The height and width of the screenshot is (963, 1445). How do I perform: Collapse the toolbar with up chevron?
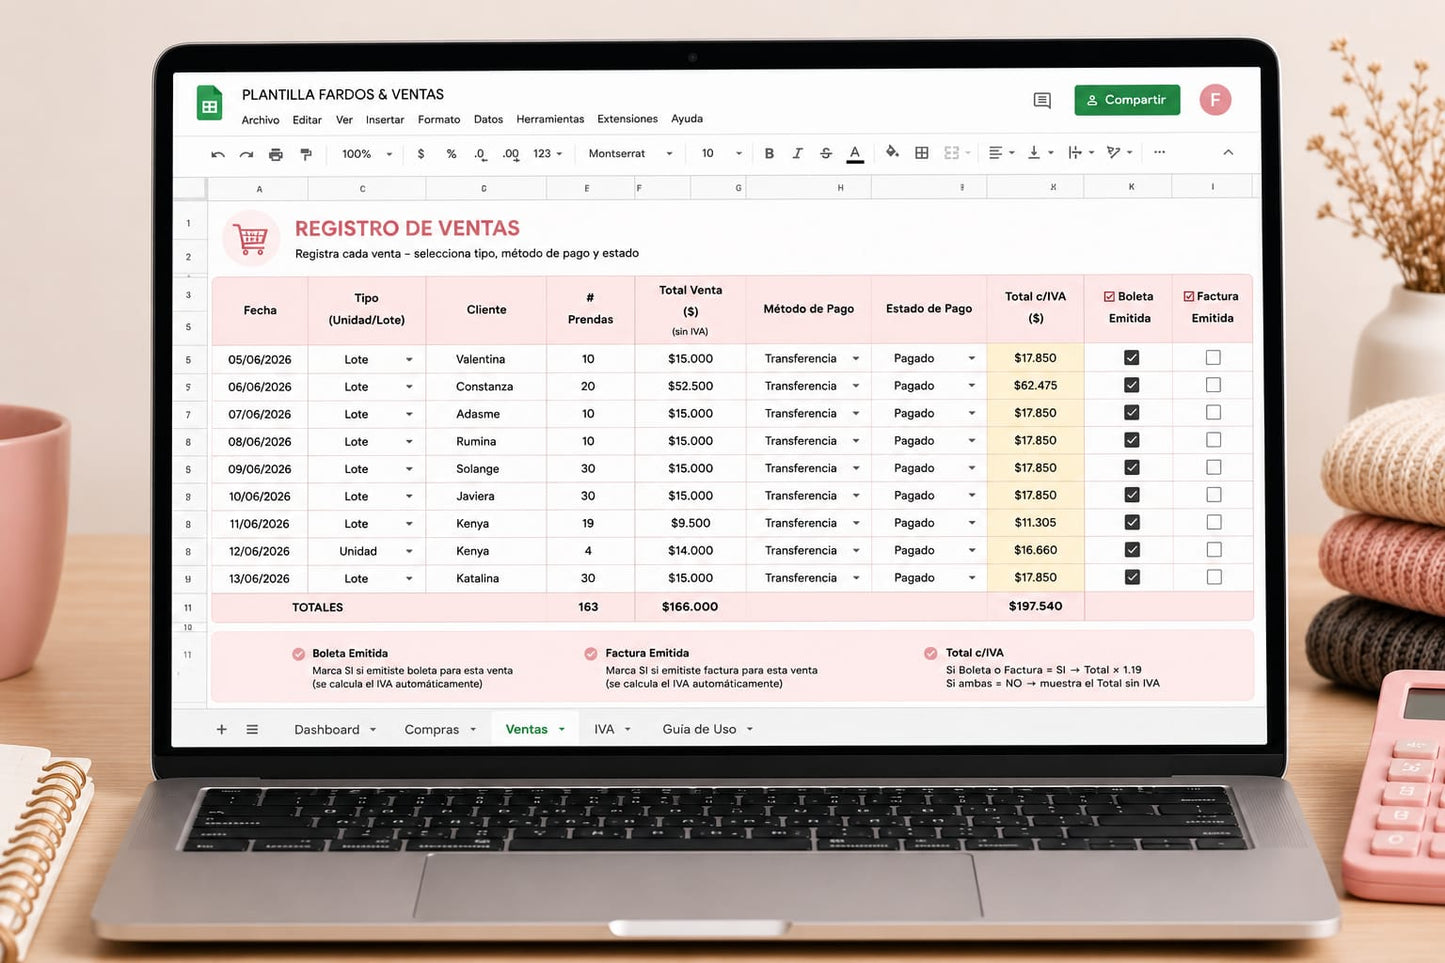tap(1228, 152)
